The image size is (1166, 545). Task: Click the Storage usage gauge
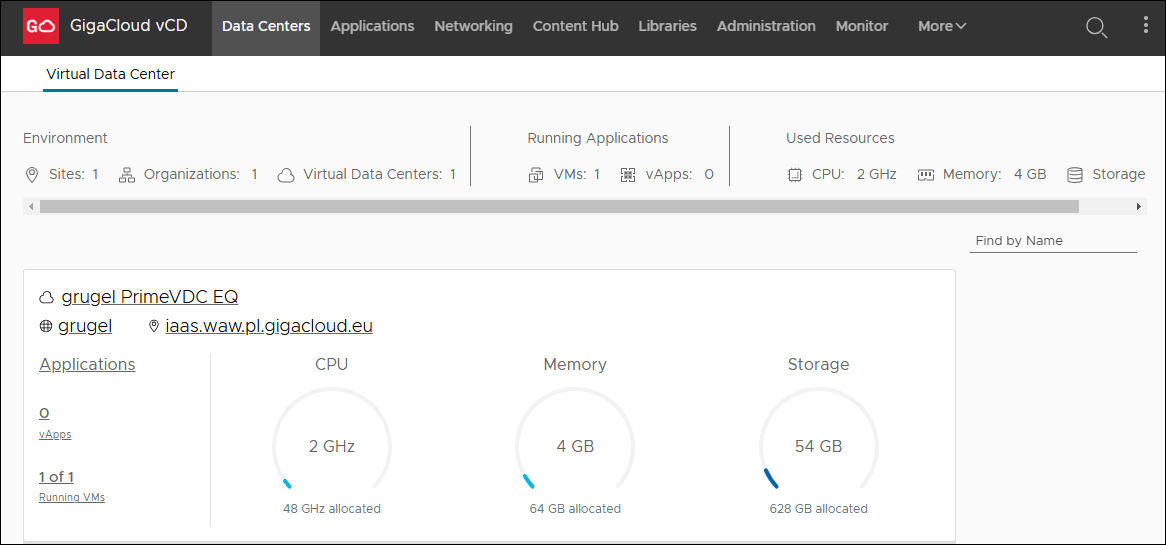[x=818, y=446]
